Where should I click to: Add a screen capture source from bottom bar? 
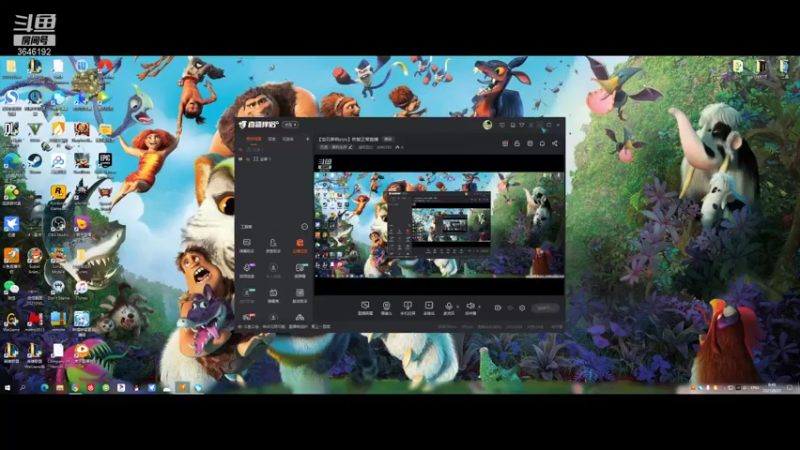click(365, 308)
